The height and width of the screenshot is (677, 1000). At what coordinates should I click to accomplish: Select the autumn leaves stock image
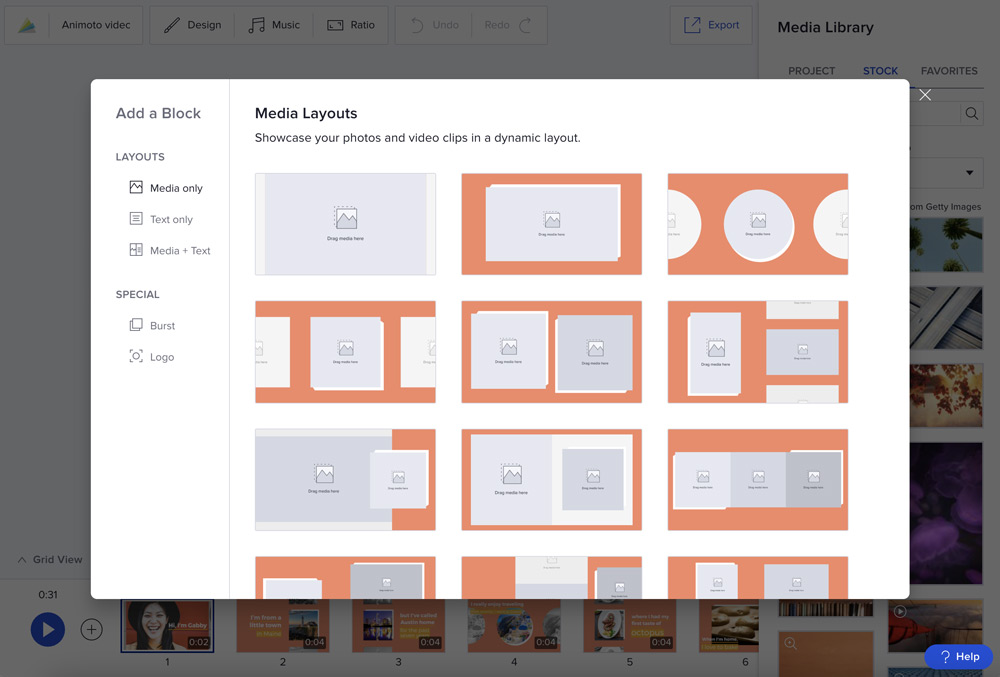(946, 395)
